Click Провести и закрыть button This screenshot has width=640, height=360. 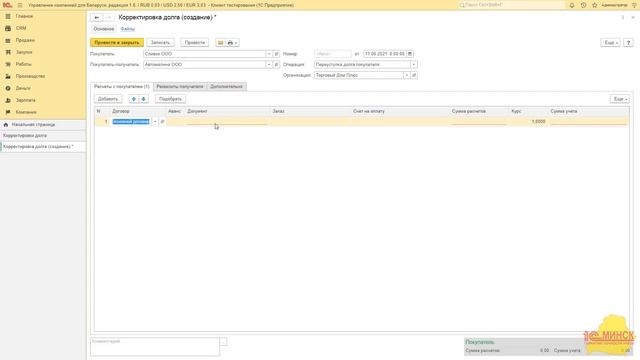[117, 42]
